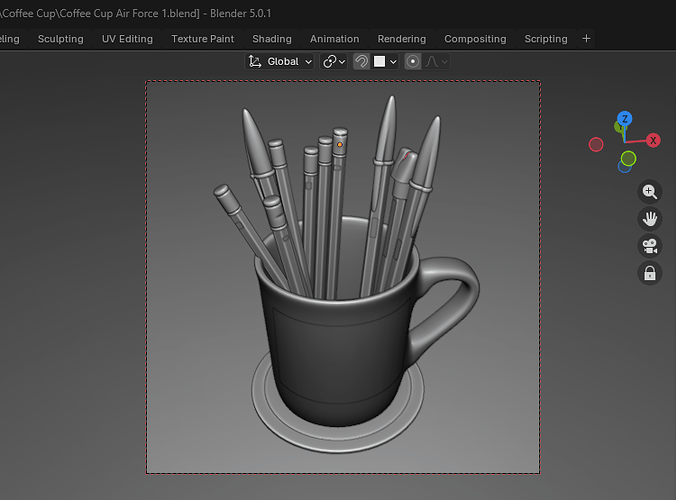Screen dimensions: 676x500
Task: Click the negative X red circle on the gizmo
Action: pos(596,144)
